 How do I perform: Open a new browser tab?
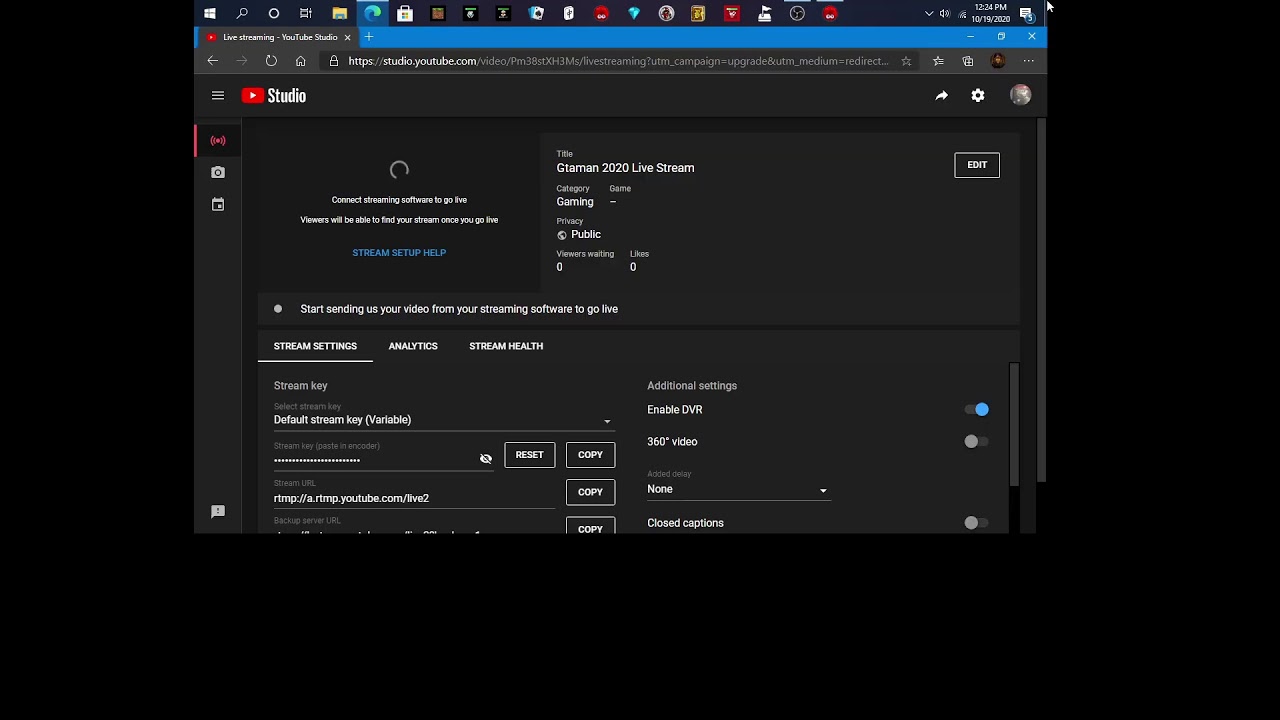[x=368, y=37]
